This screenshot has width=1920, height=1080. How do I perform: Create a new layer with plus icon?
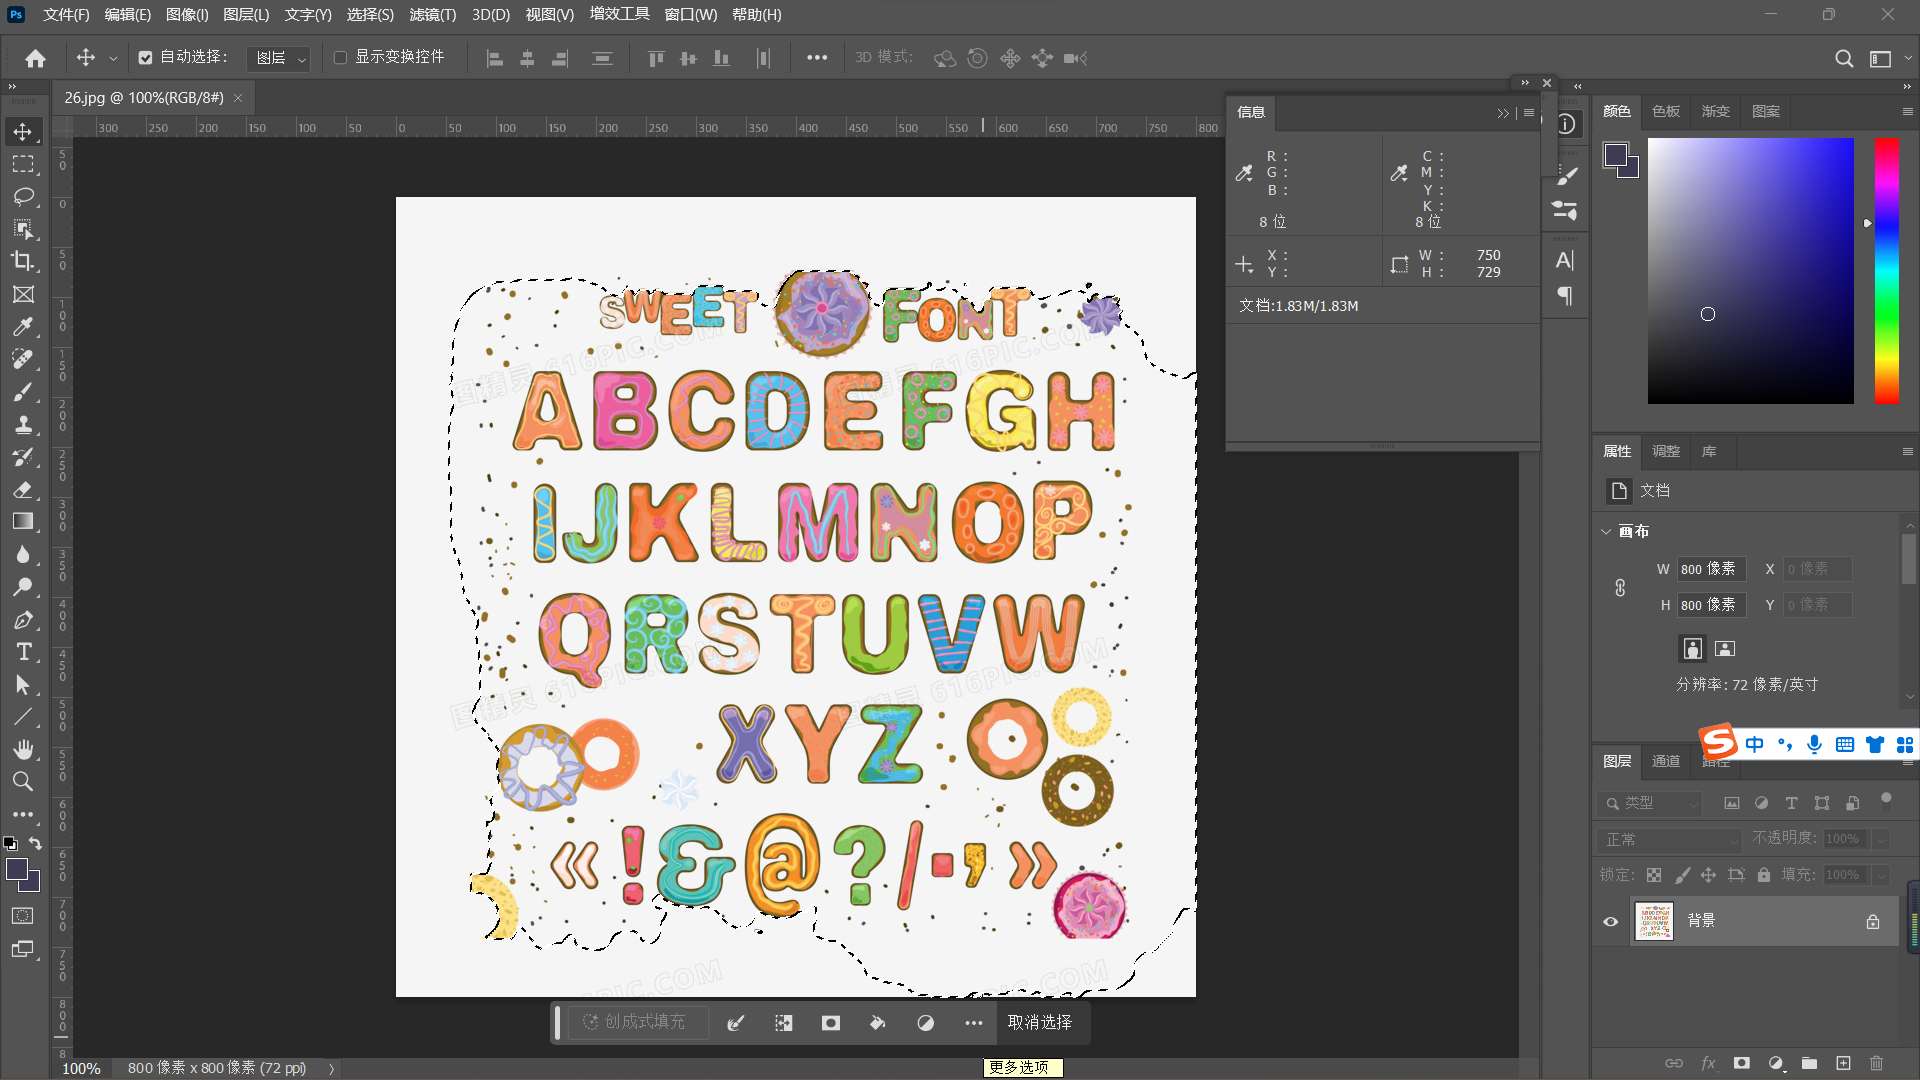[1843, 1063]
